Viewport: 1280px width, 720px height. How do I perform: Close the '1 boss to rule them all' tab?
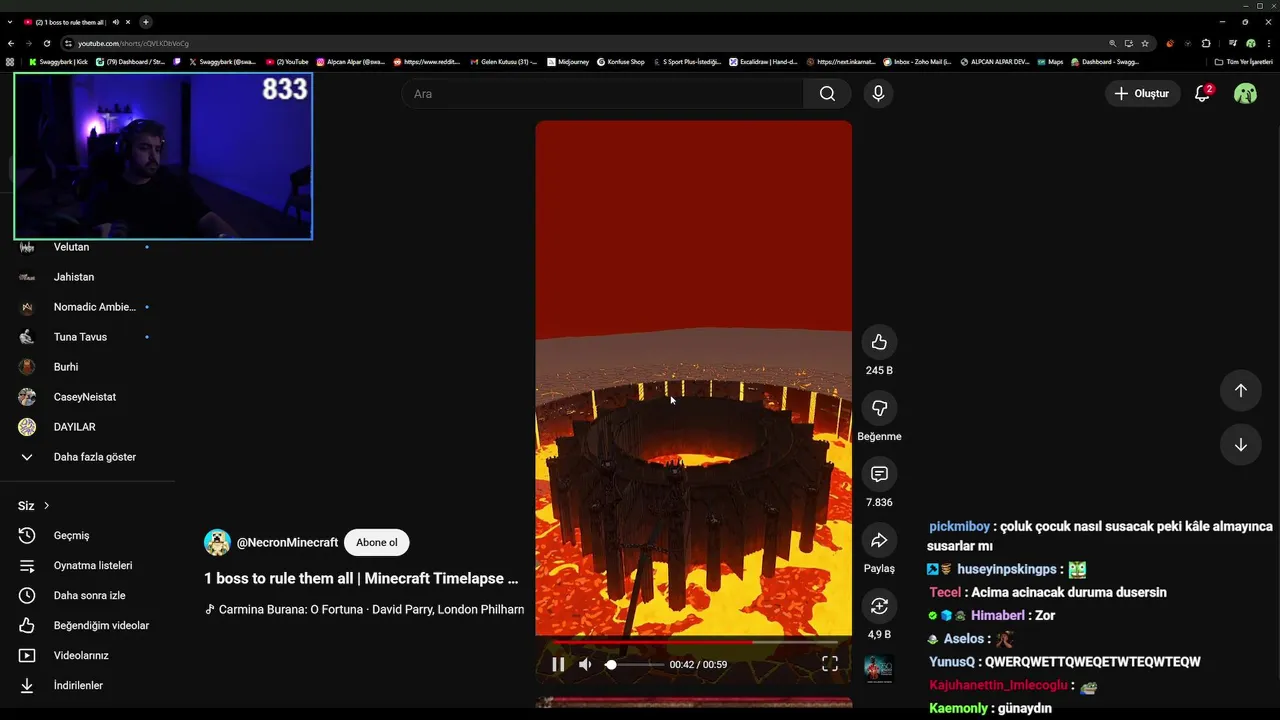click(128, 22)
